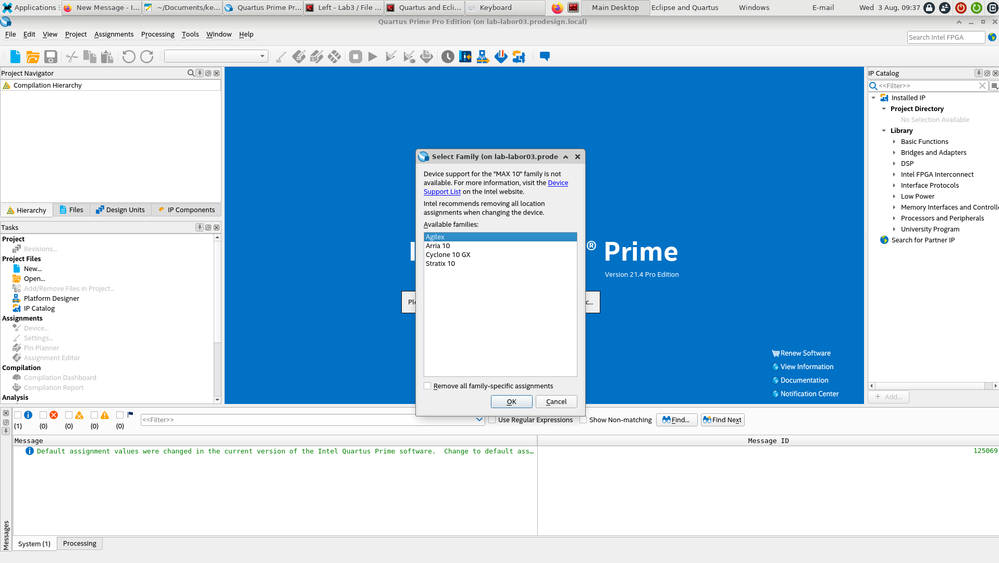The width and height of the screenshot is (999, 563).
Task: Toggle the critical warning messages filter checkbox
Action: [69, 415]
